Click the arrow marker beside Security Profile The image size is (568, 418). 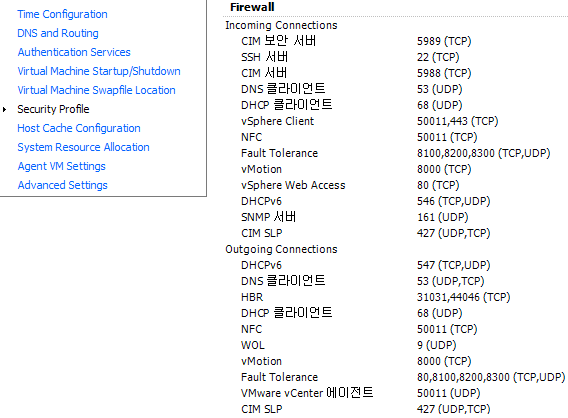pyautogui.click(x=4, y=109)
